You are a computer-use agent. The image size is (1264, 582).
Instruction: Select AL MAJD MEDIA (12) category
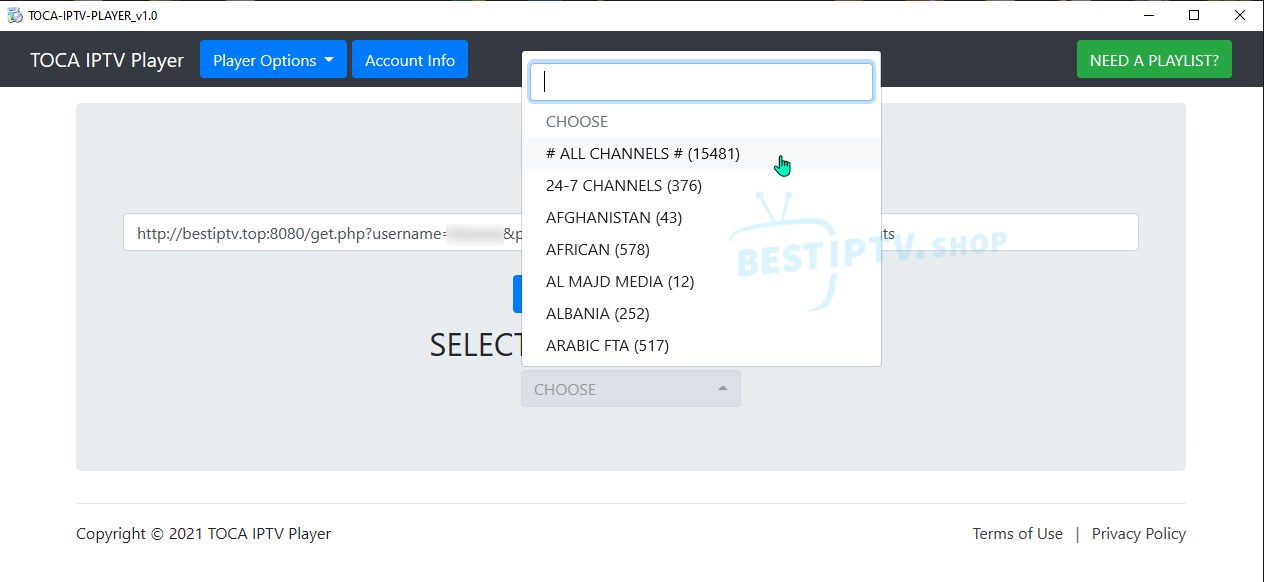[x=701, y=281]
